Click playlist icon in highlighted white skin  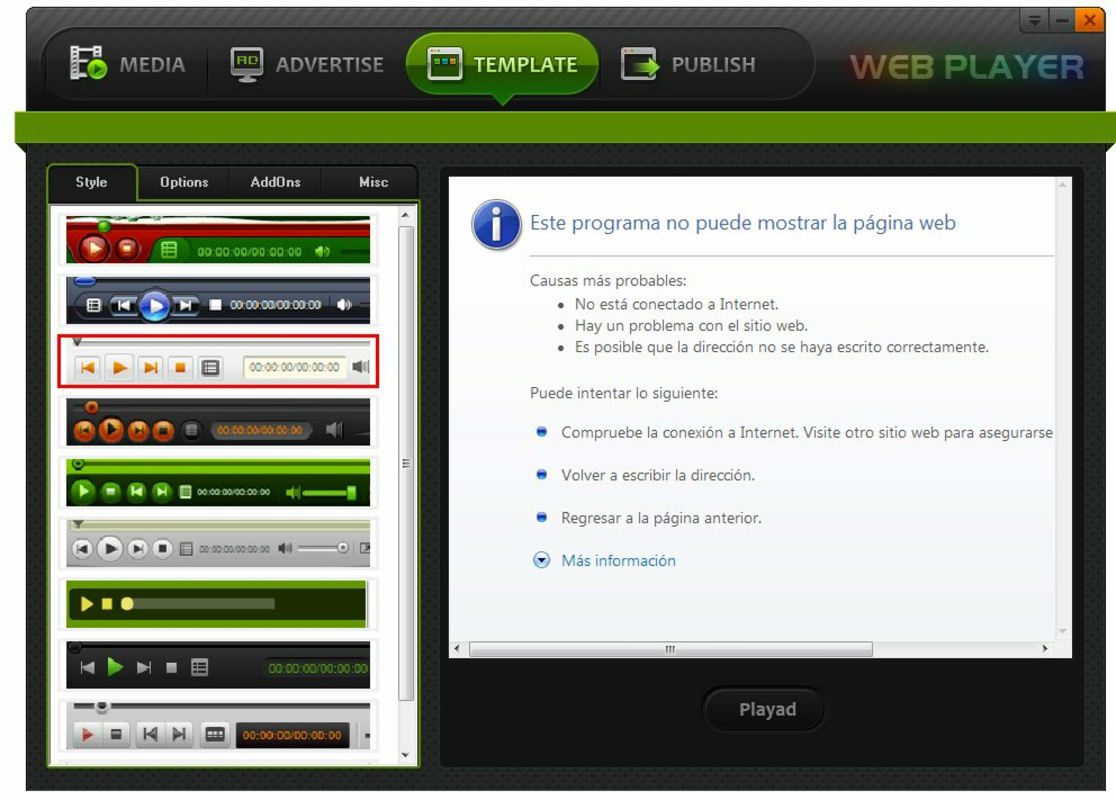[210, 367]
